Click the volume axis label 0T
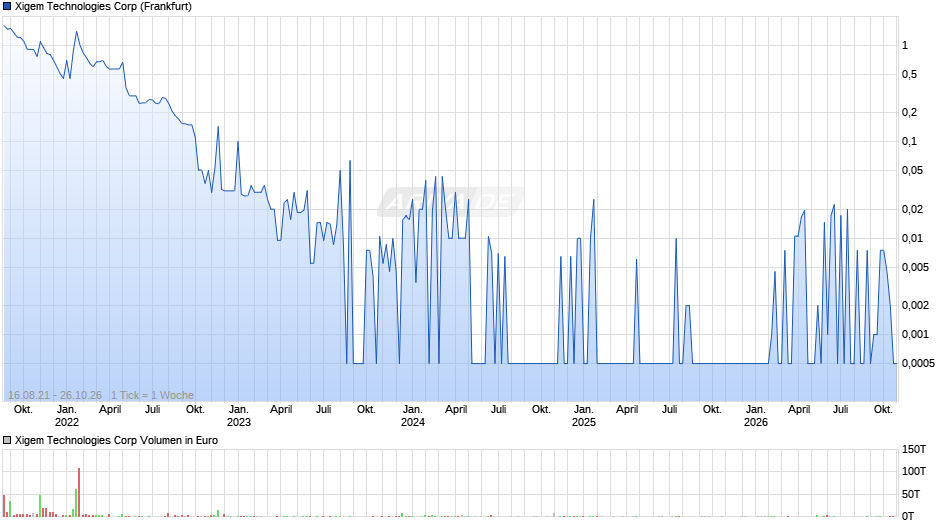 point(908,516)
